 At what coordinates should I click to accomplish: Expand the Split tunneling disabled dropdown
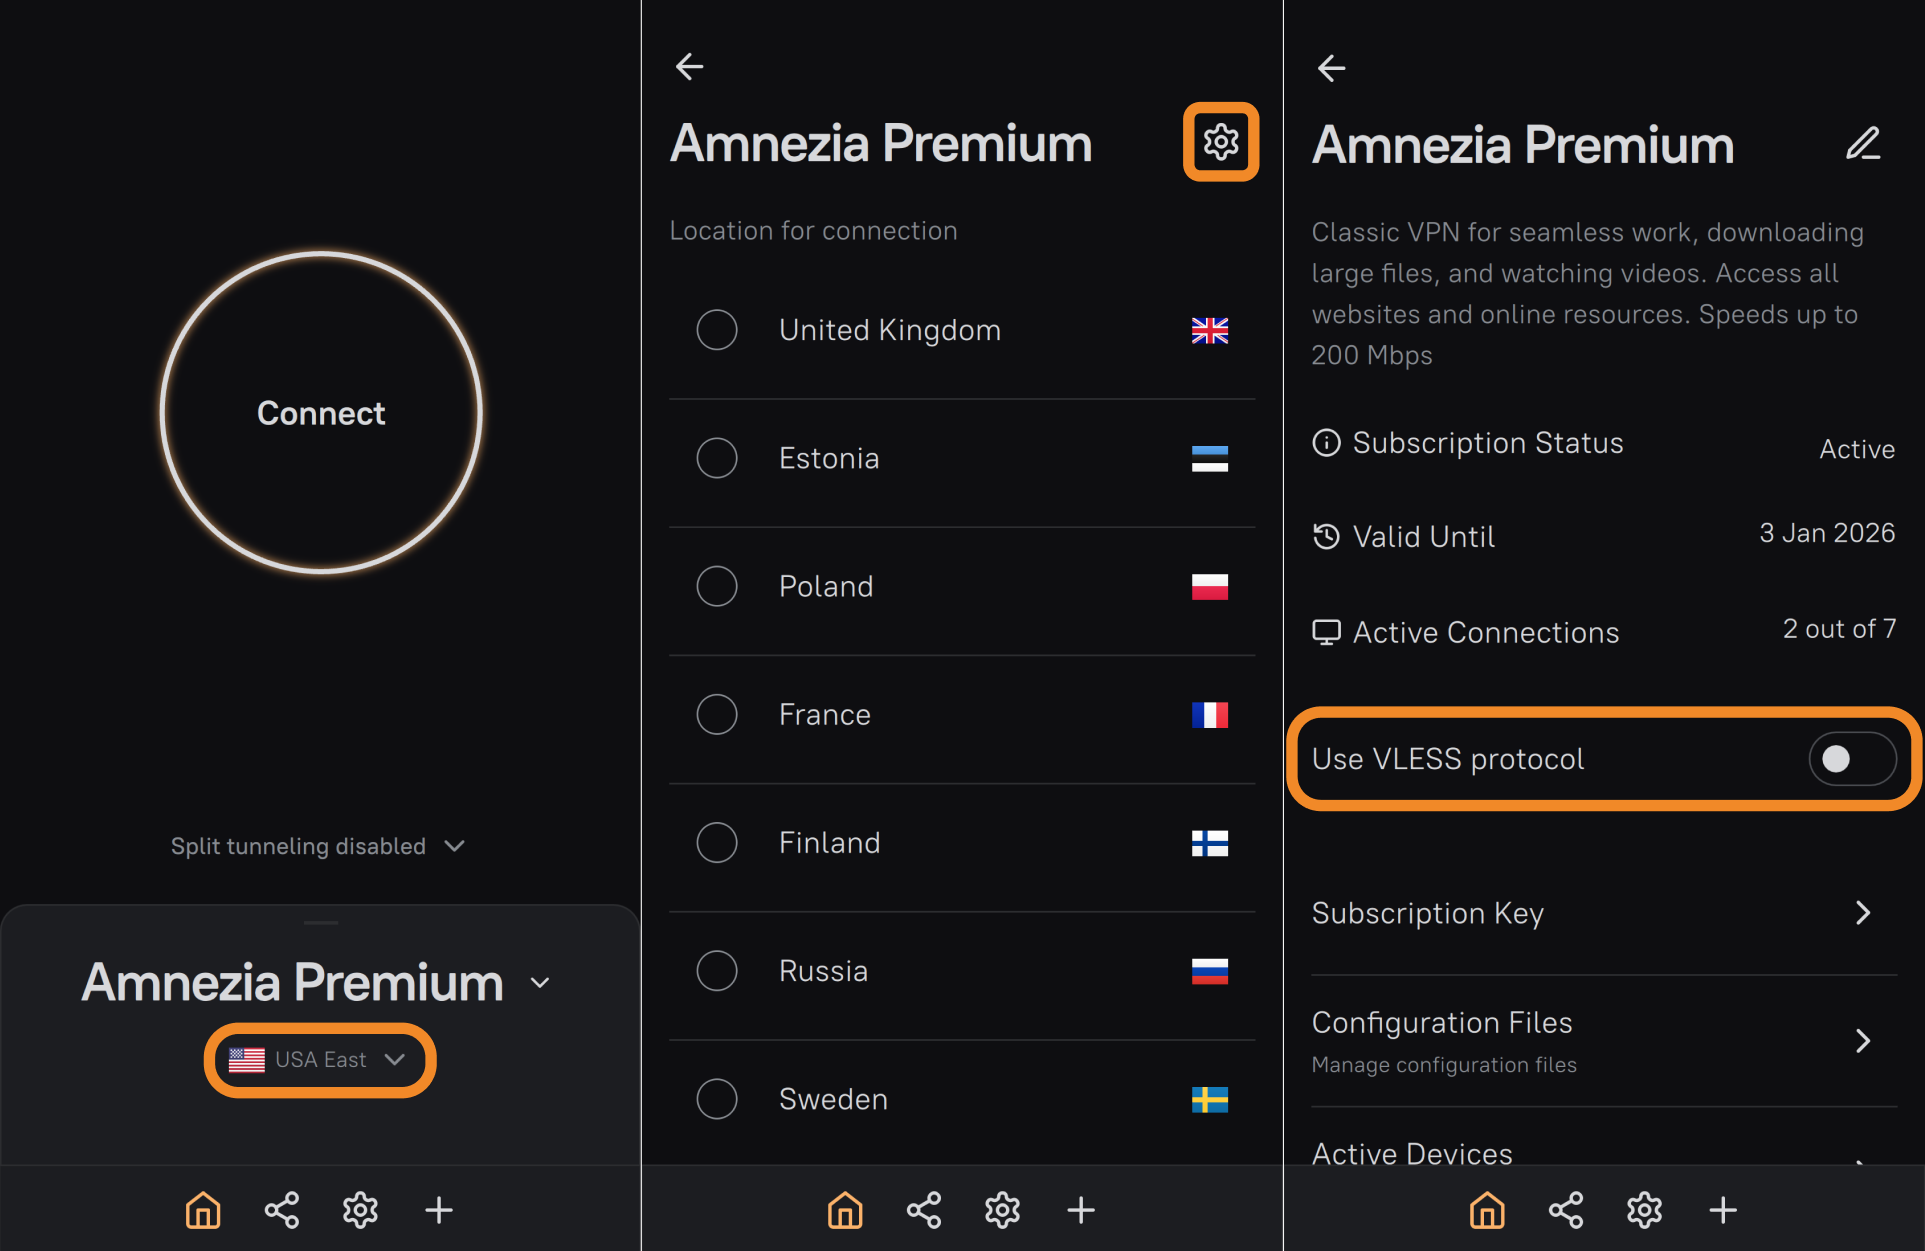coord(318,846)
